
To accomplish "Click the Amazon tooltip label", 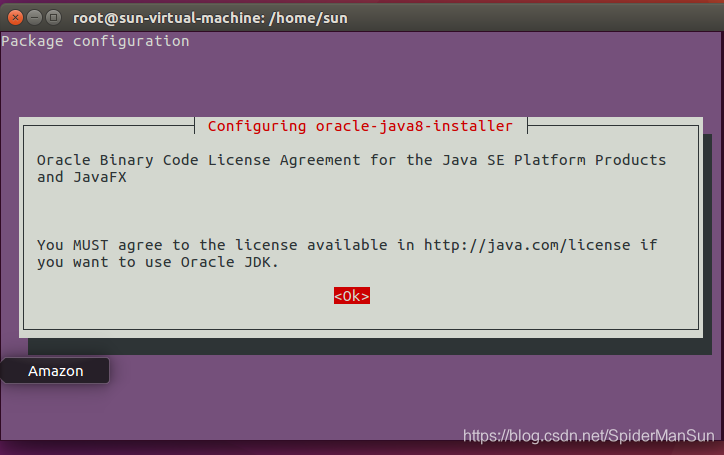I will (55, 371).
